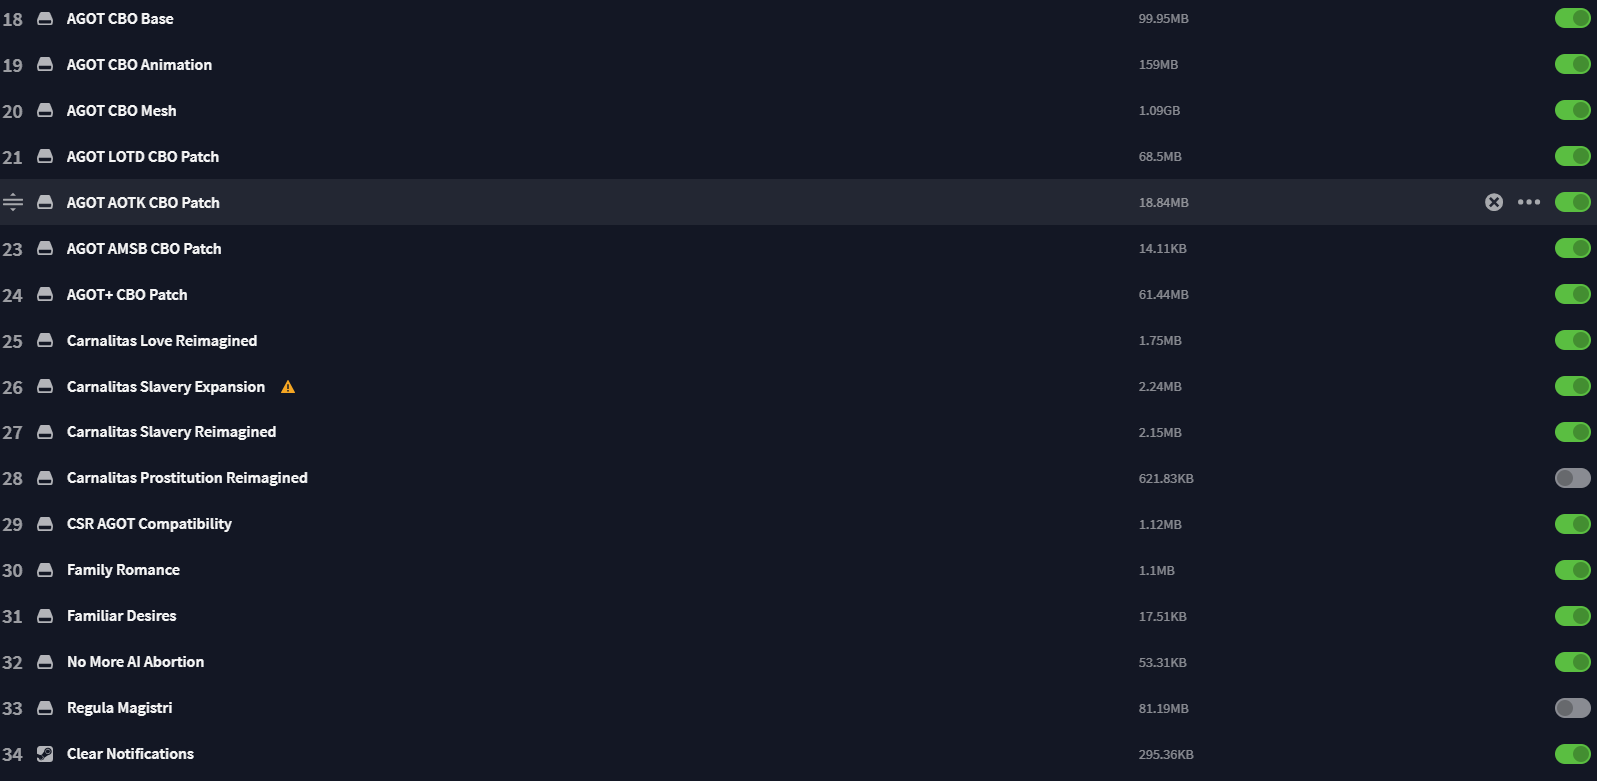Select the Carnalitas Love Reimagined mod name
Image resolution: width=1597 pixels, height=781 pixels.
coord(162,341)
